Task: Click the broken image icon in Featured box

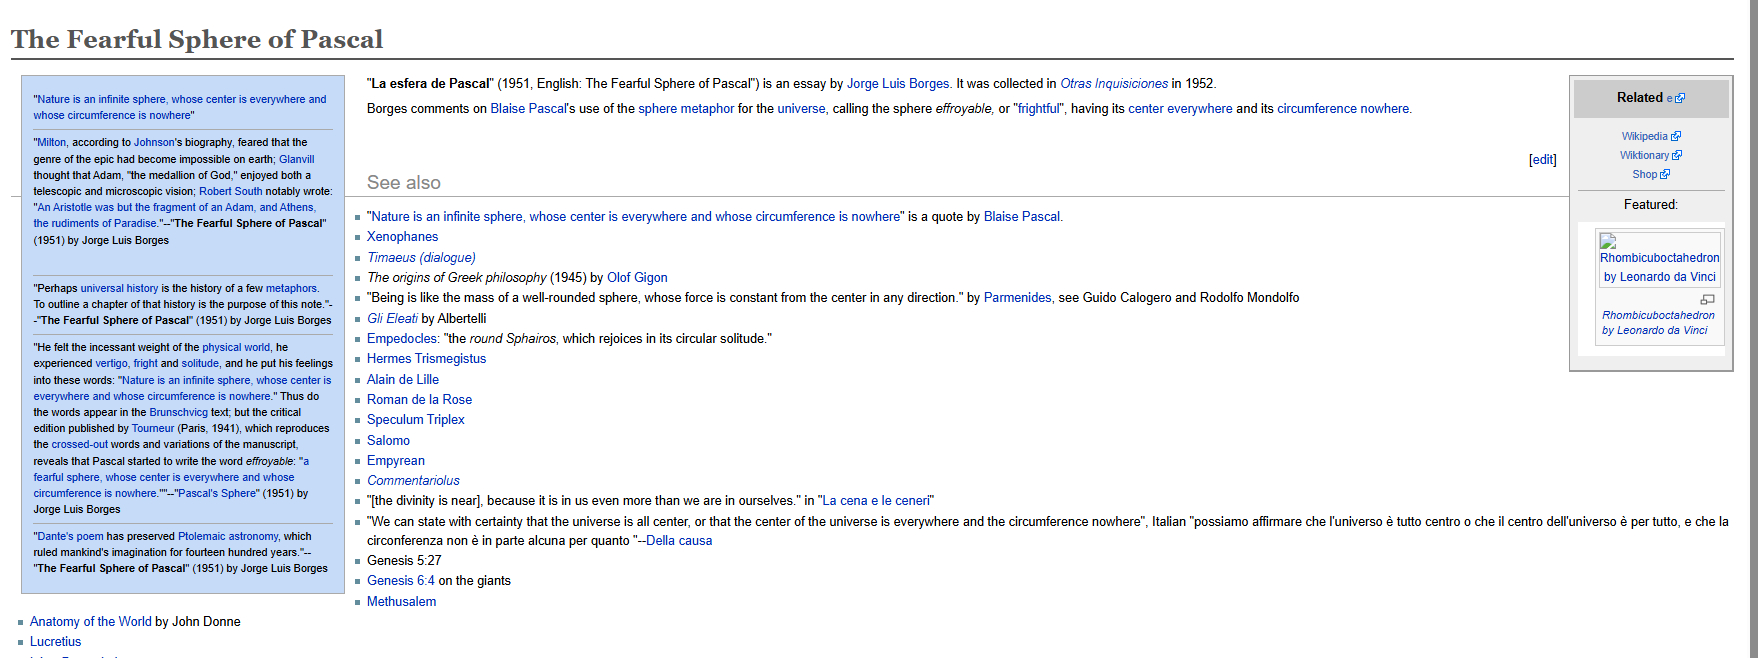Action: (1608, 241)
